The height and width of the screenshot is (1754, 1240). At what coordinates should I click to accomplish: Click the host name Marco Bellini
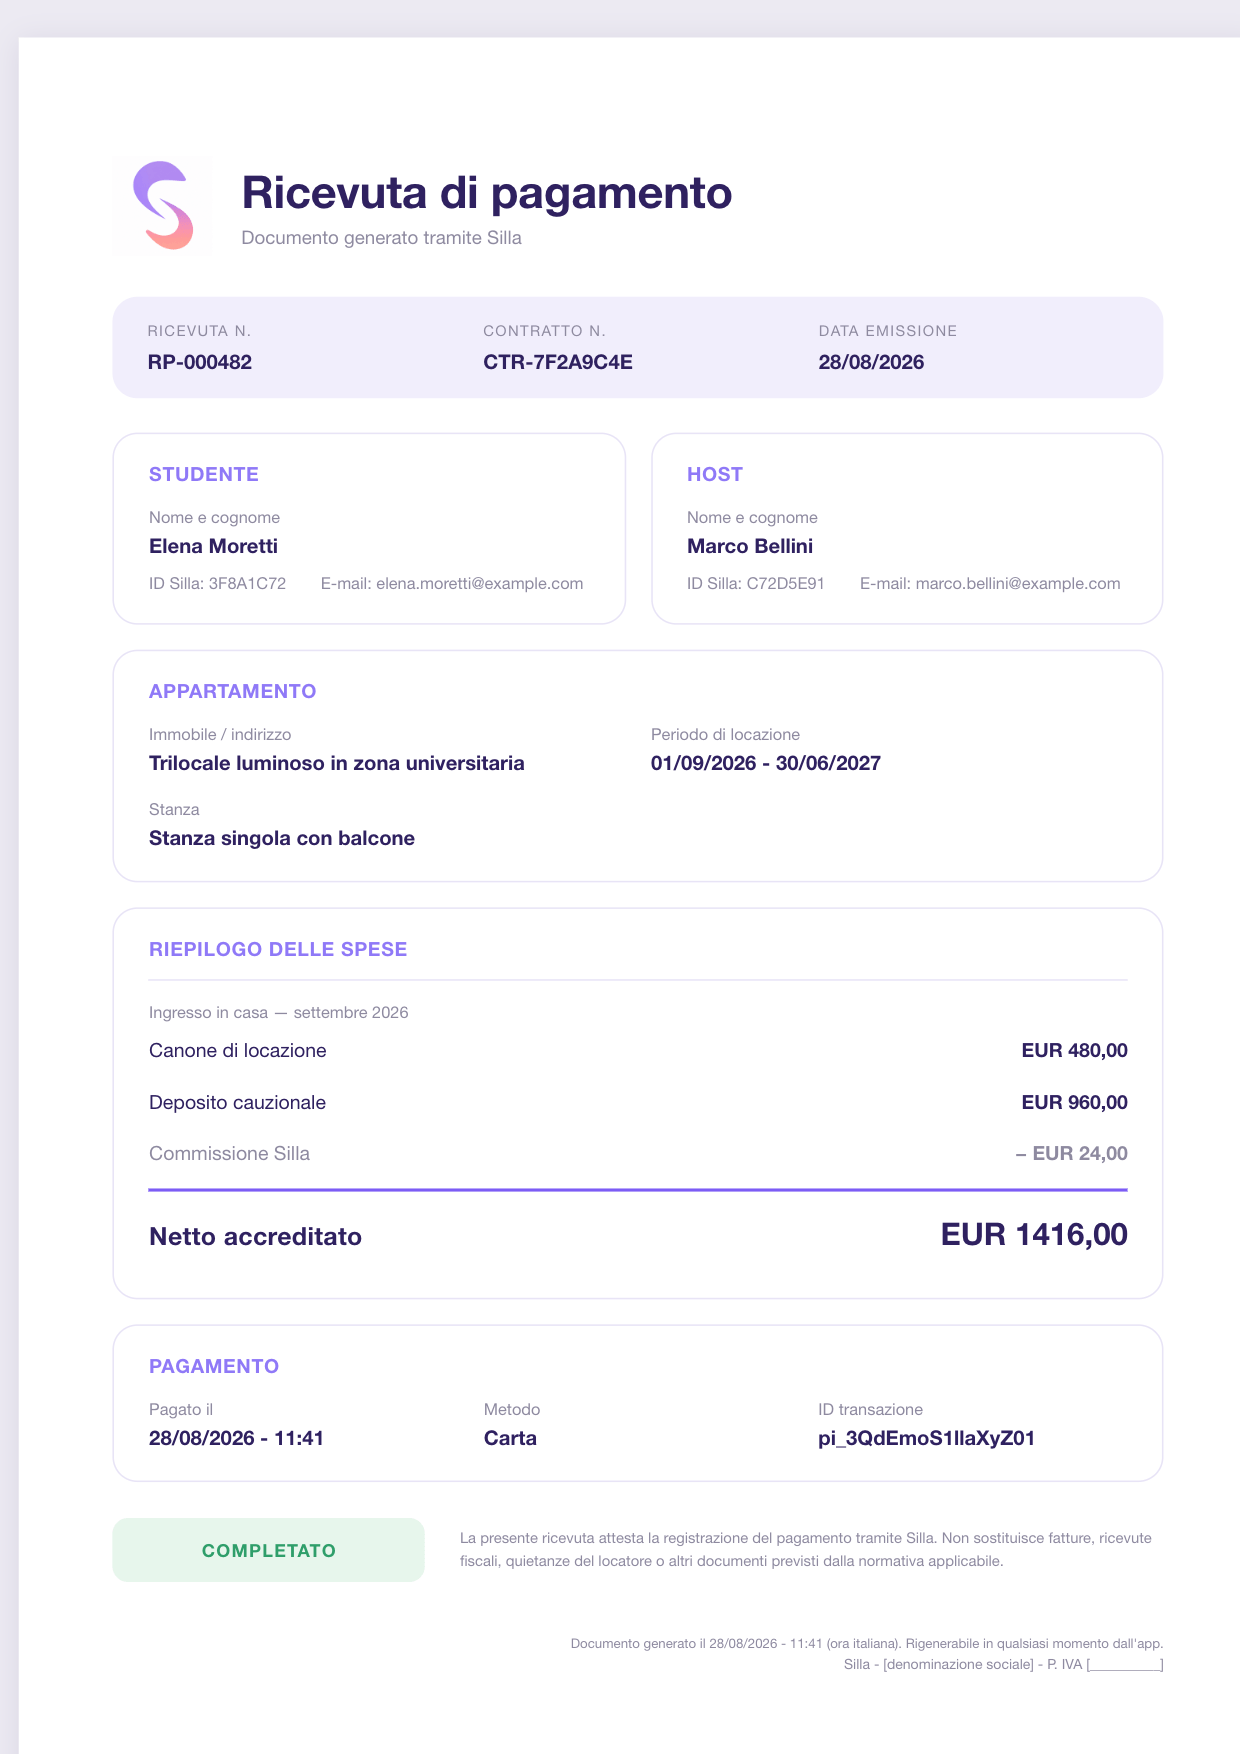(750, 546)
